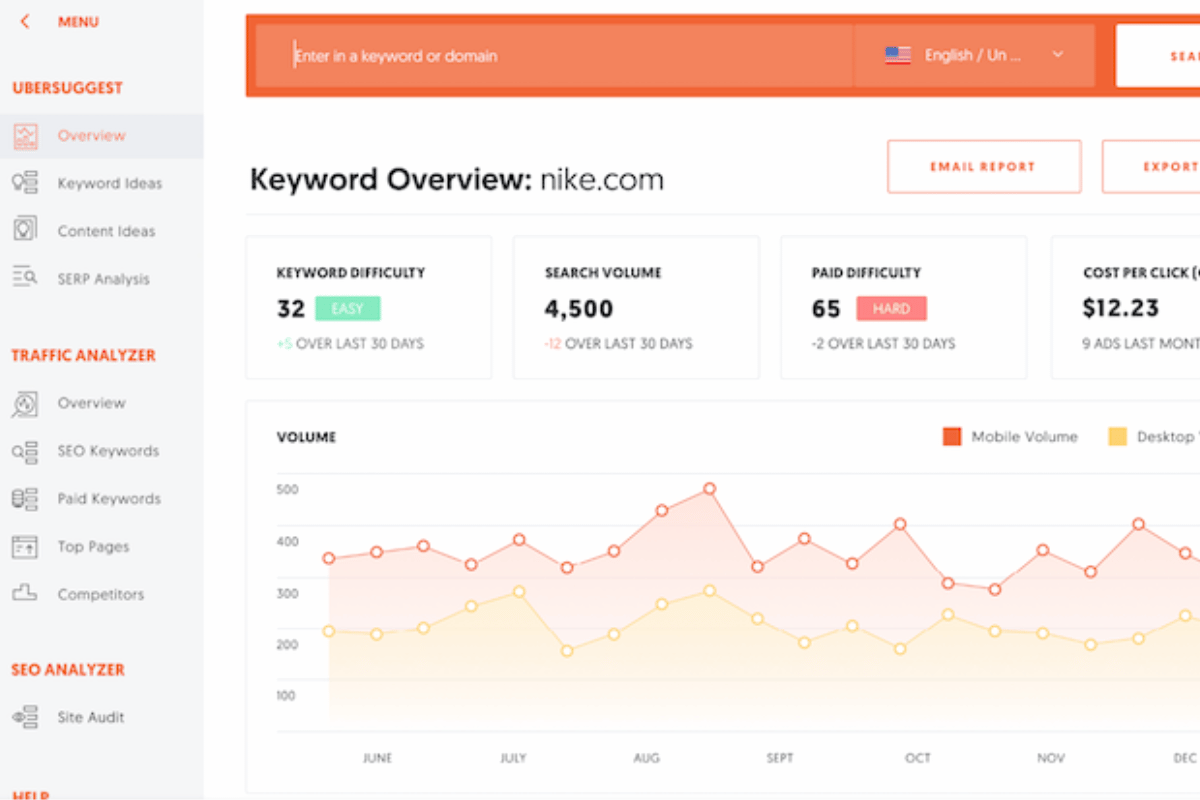Go to Content Ideas

106,231
